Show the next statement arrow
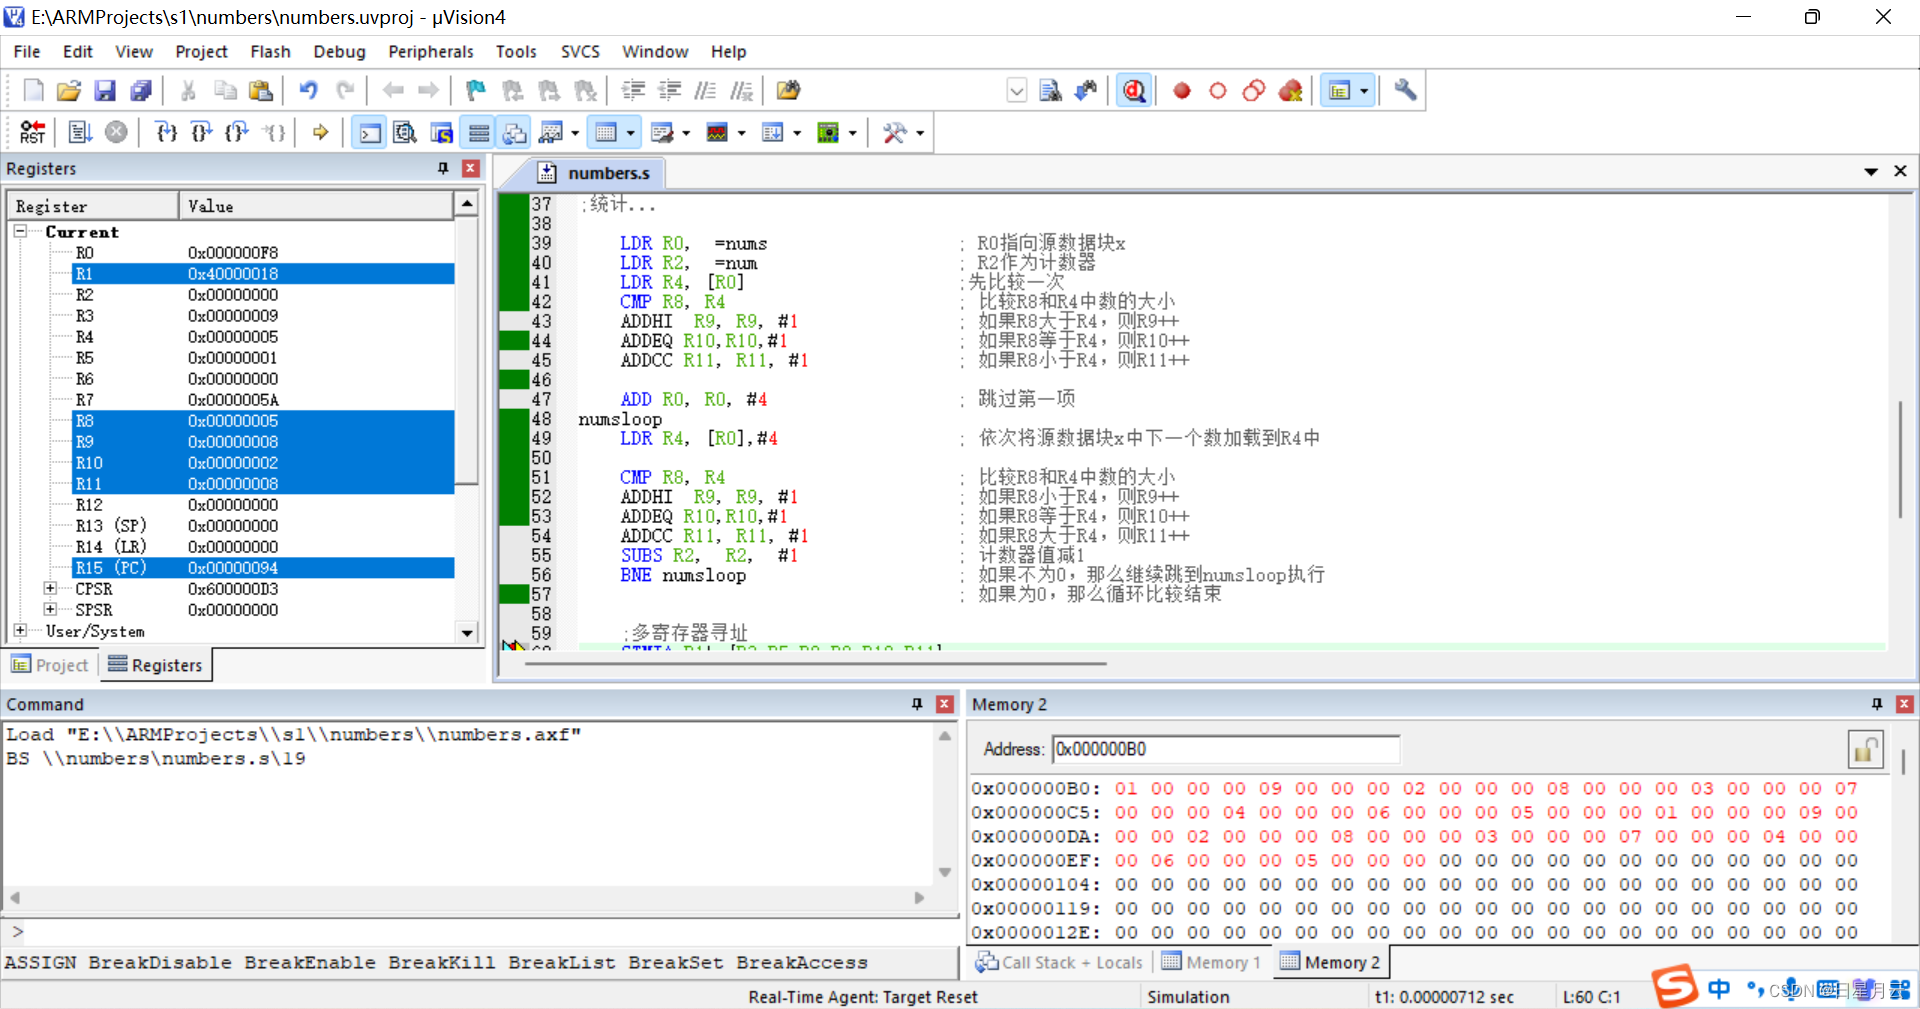Screen dimensions: 1920x1009 [320, 132]
